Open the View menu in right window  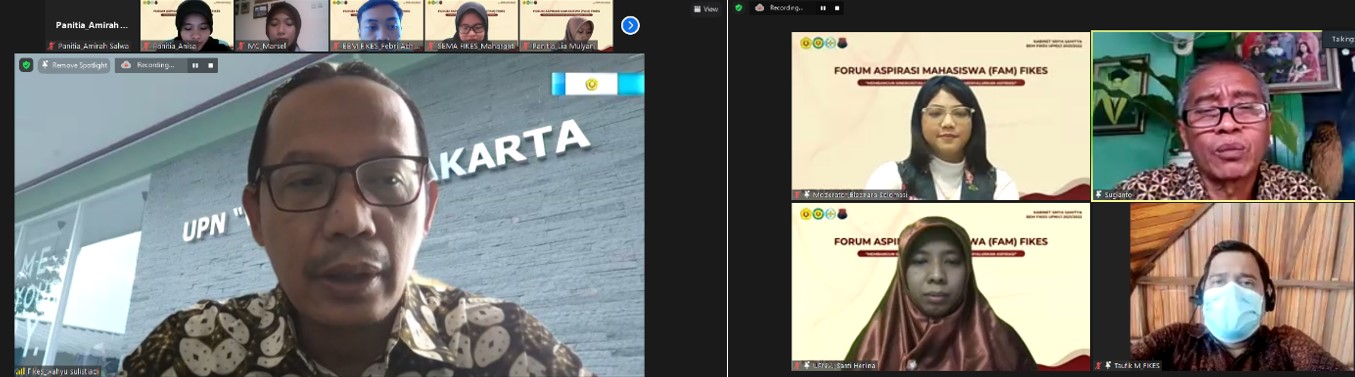pos(705,9)
